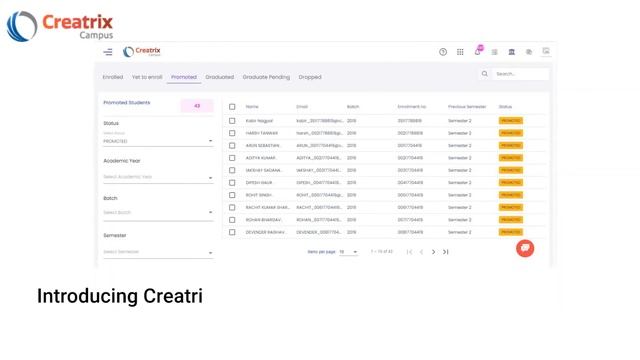Click the Batch column header
The height and width of the screenshot is (360, 640).
tap(353, 107)
